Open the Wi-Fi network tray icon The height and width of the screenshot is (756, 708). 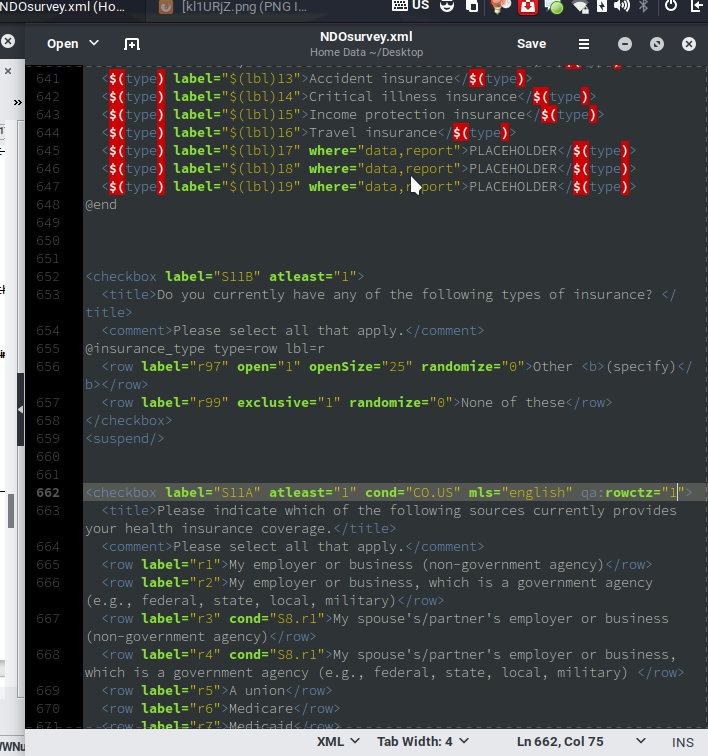coord(580,6)
